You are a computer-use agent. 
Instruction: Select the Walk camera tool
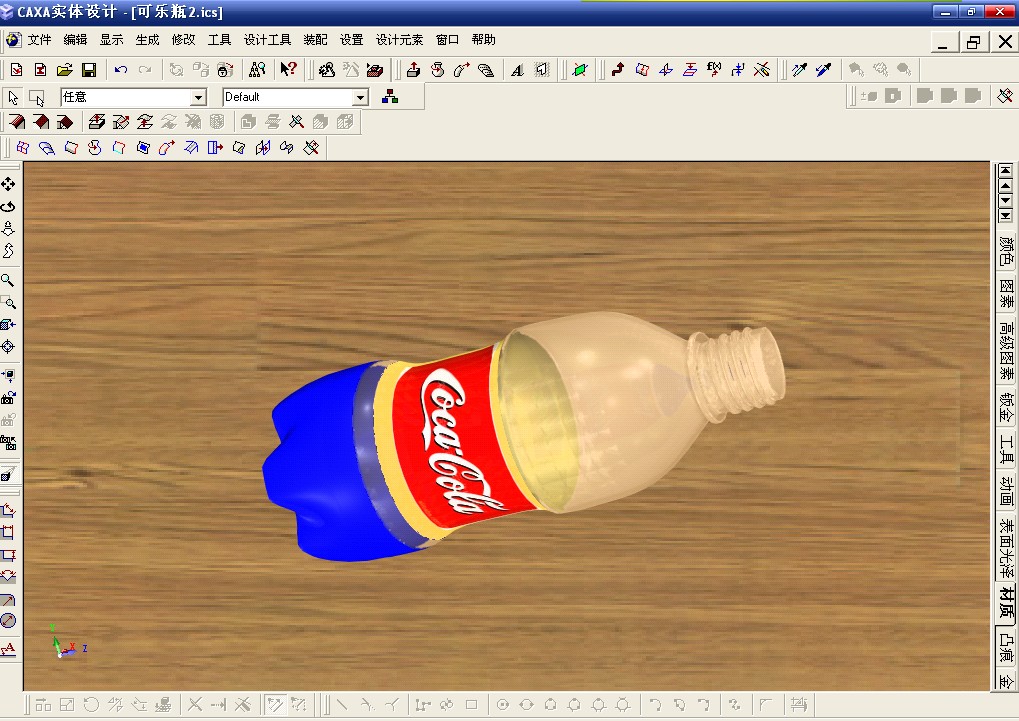[x=8, y=250]
